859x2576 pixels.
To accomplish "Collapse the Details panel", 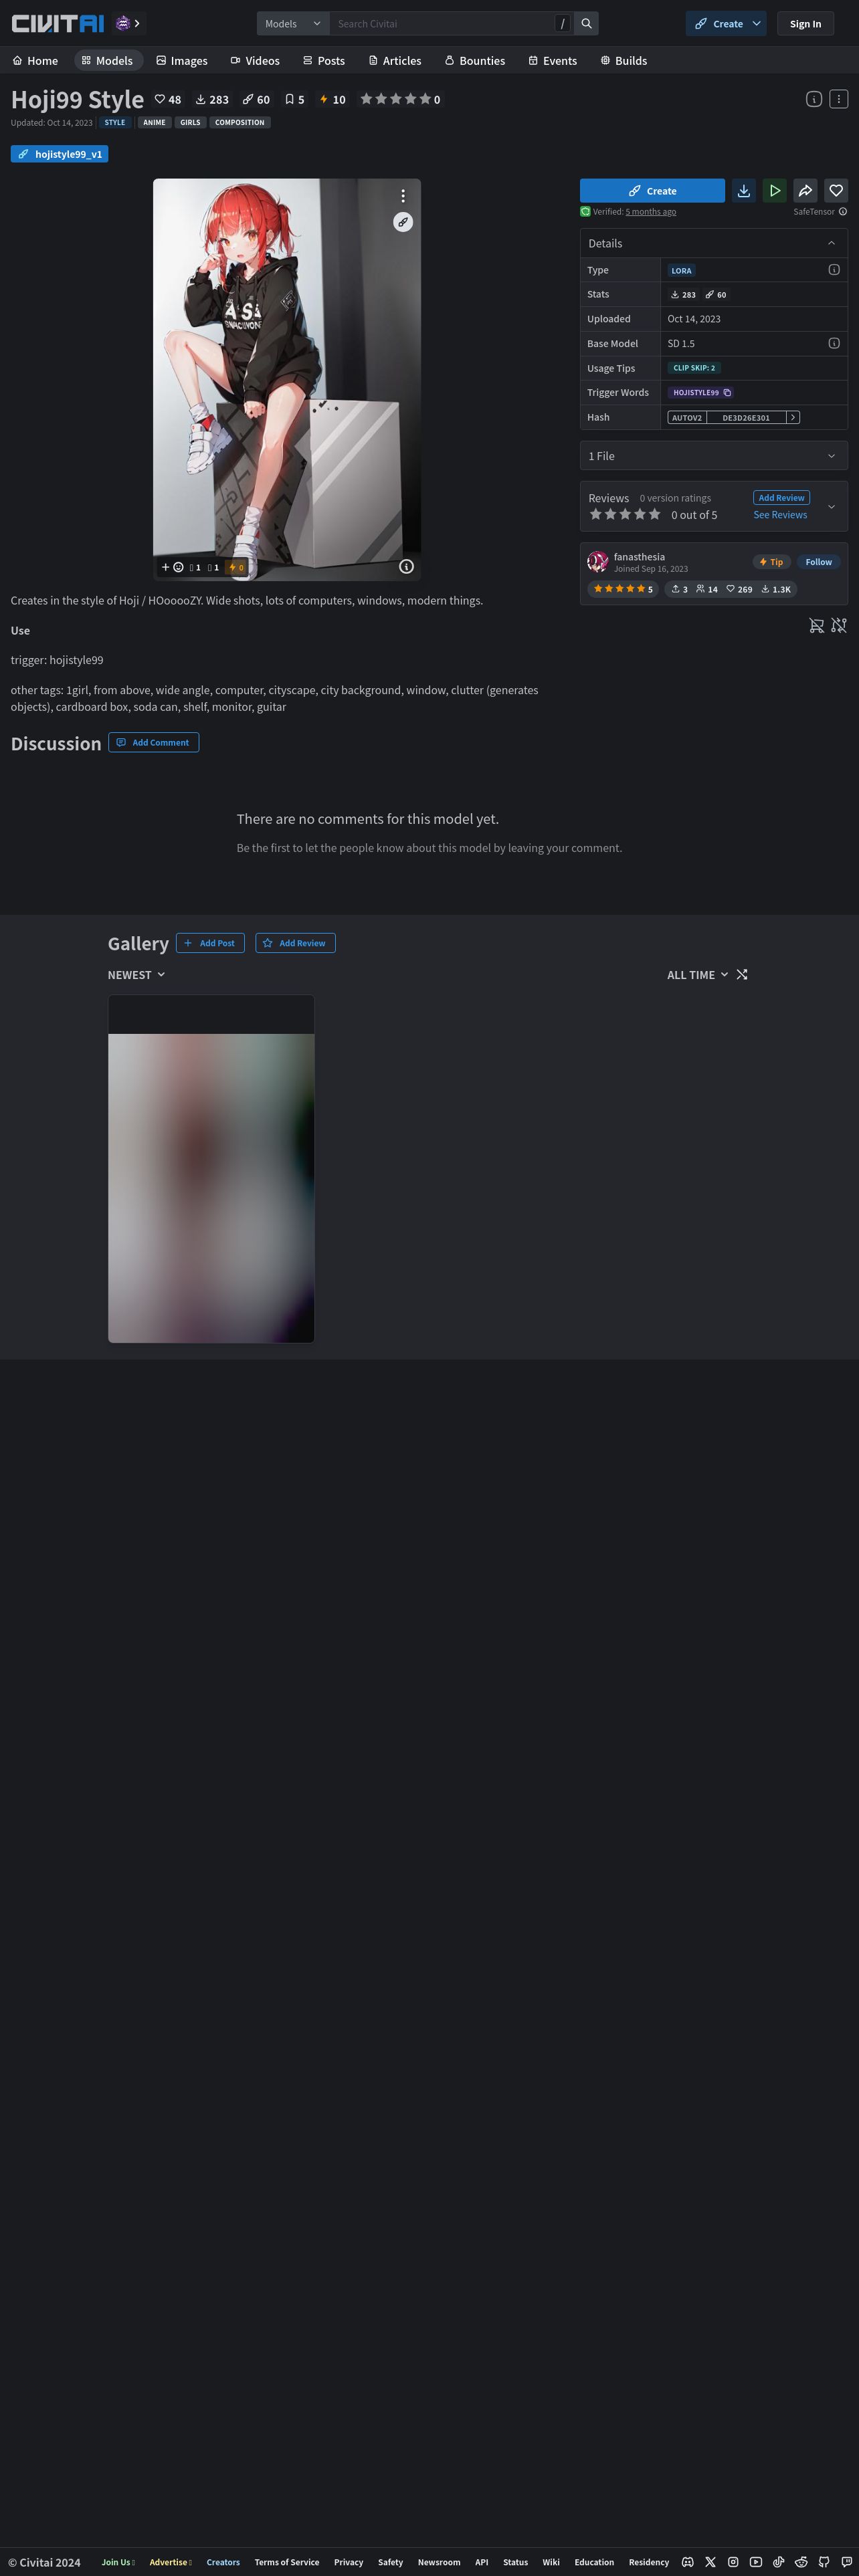I will [831, 243].
